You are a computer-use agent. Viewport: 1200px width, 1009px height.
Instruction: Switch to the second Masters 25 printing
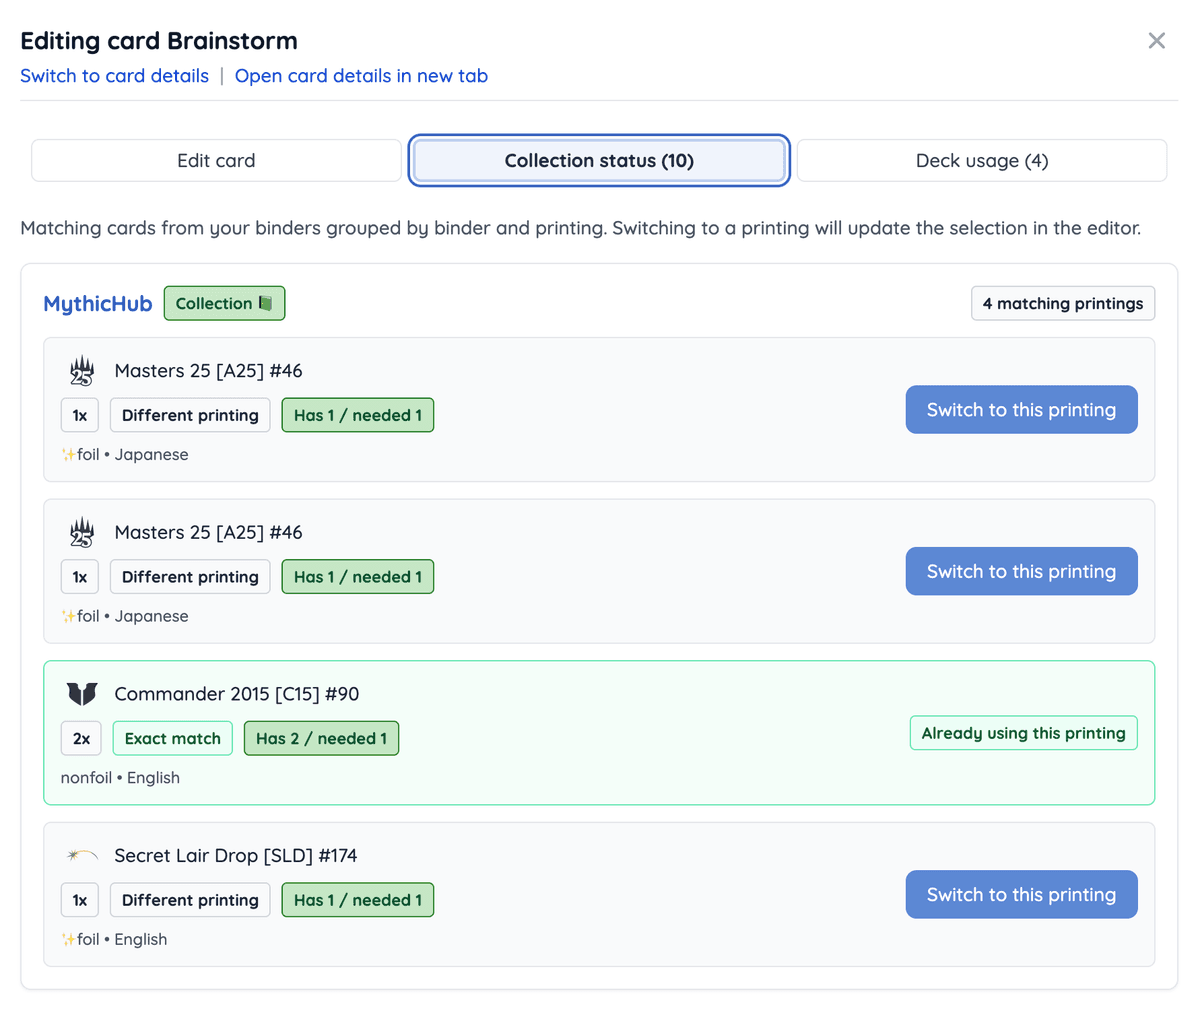click(1021, 572)
